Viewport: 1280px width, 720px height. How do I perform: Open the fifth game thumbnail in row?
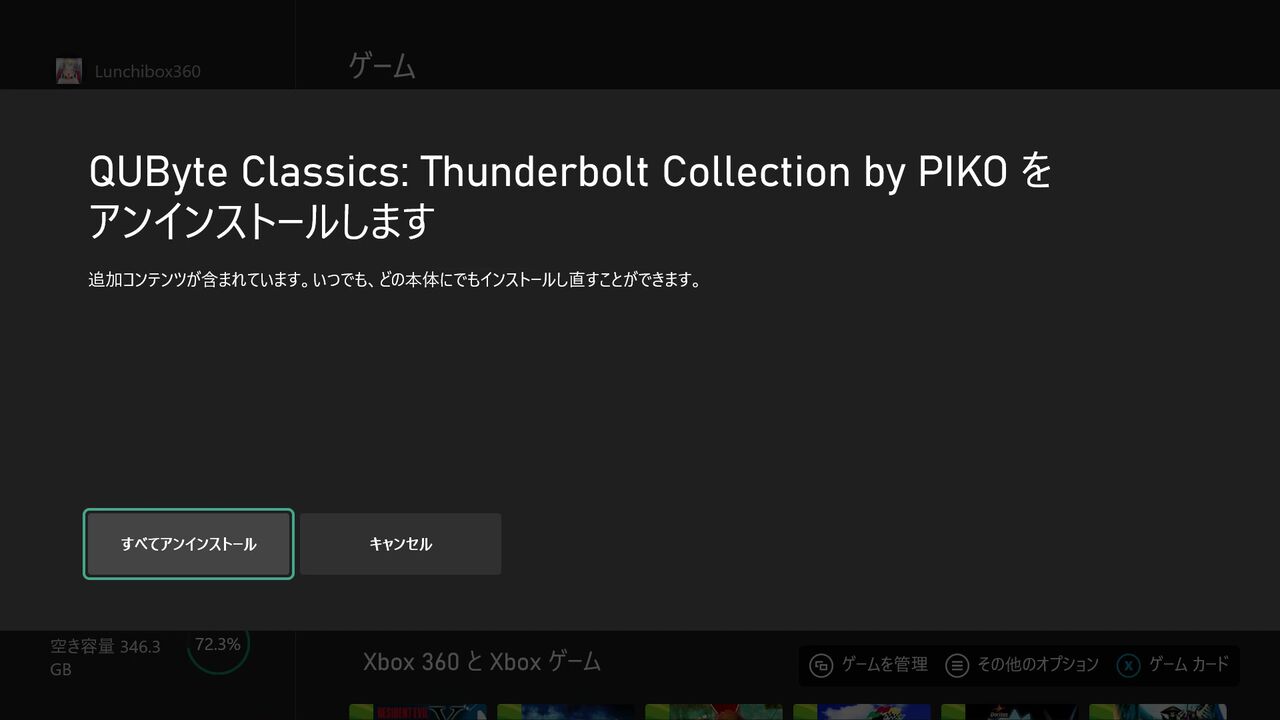point(1010,712)
